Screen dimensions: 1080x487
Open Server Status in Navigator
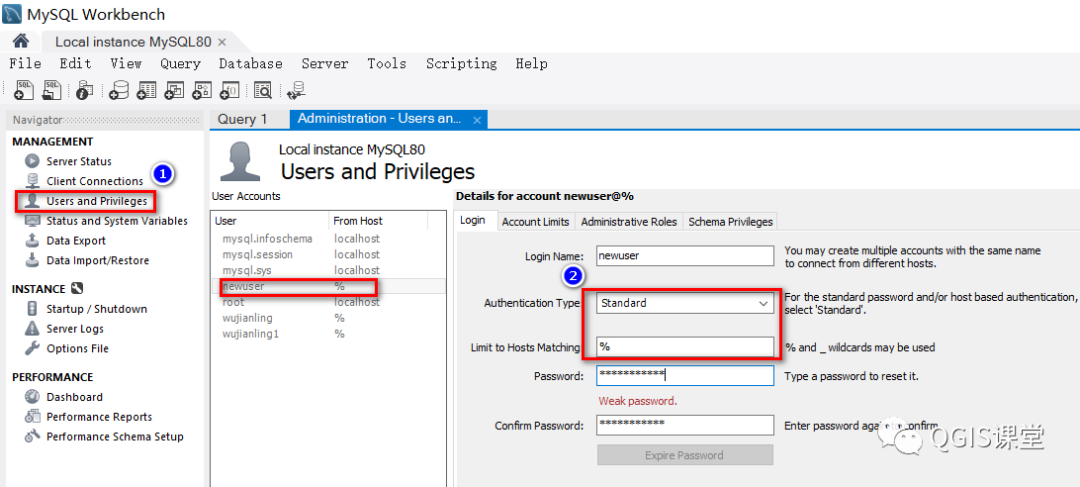pyautogui.click(x=79, y=161)
